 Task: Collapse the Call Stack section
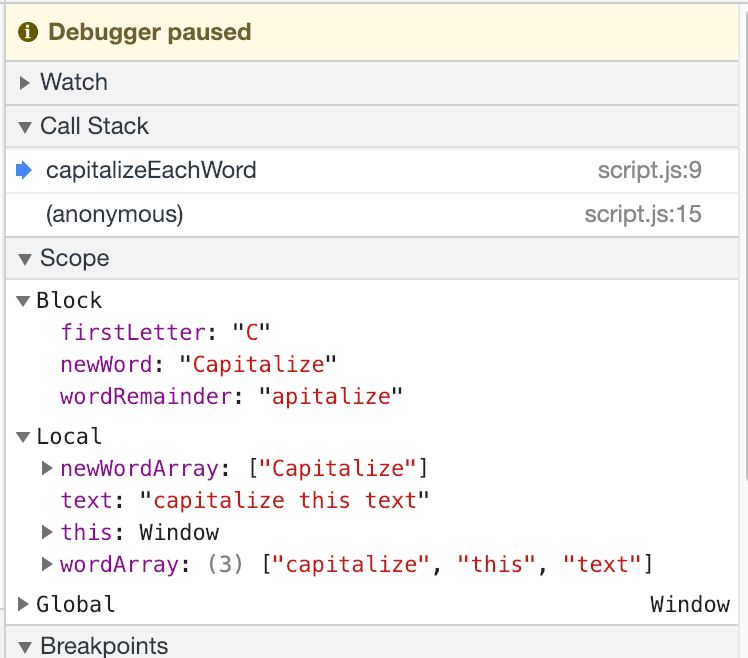[25, 127]
